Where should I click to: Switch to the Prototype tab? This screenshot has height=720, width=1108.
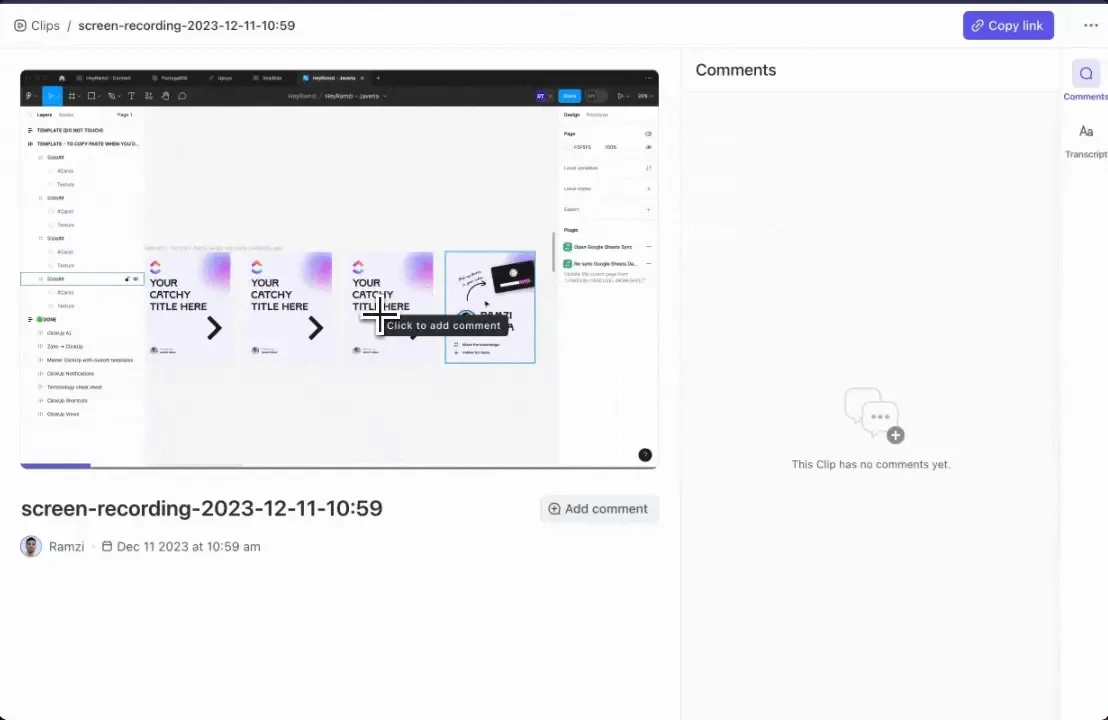pyautogui.click(x=597, y=115)
